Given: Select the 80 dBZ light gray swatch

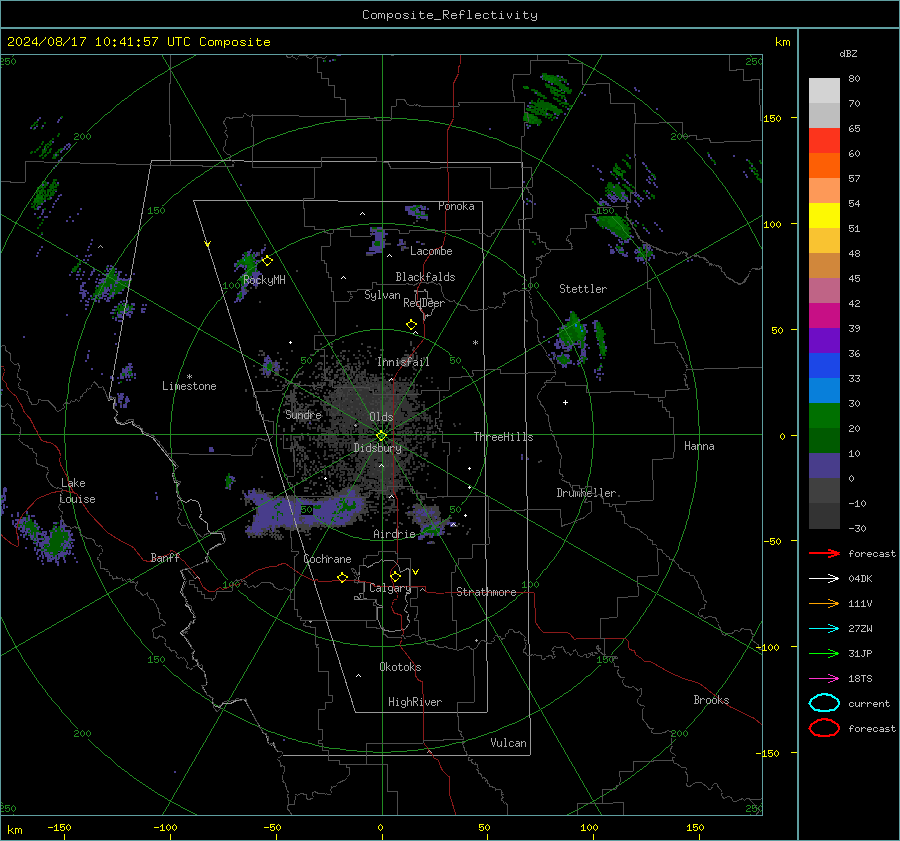Looking at the screenshot, I should pyautogui.click(x=824, y=90).
